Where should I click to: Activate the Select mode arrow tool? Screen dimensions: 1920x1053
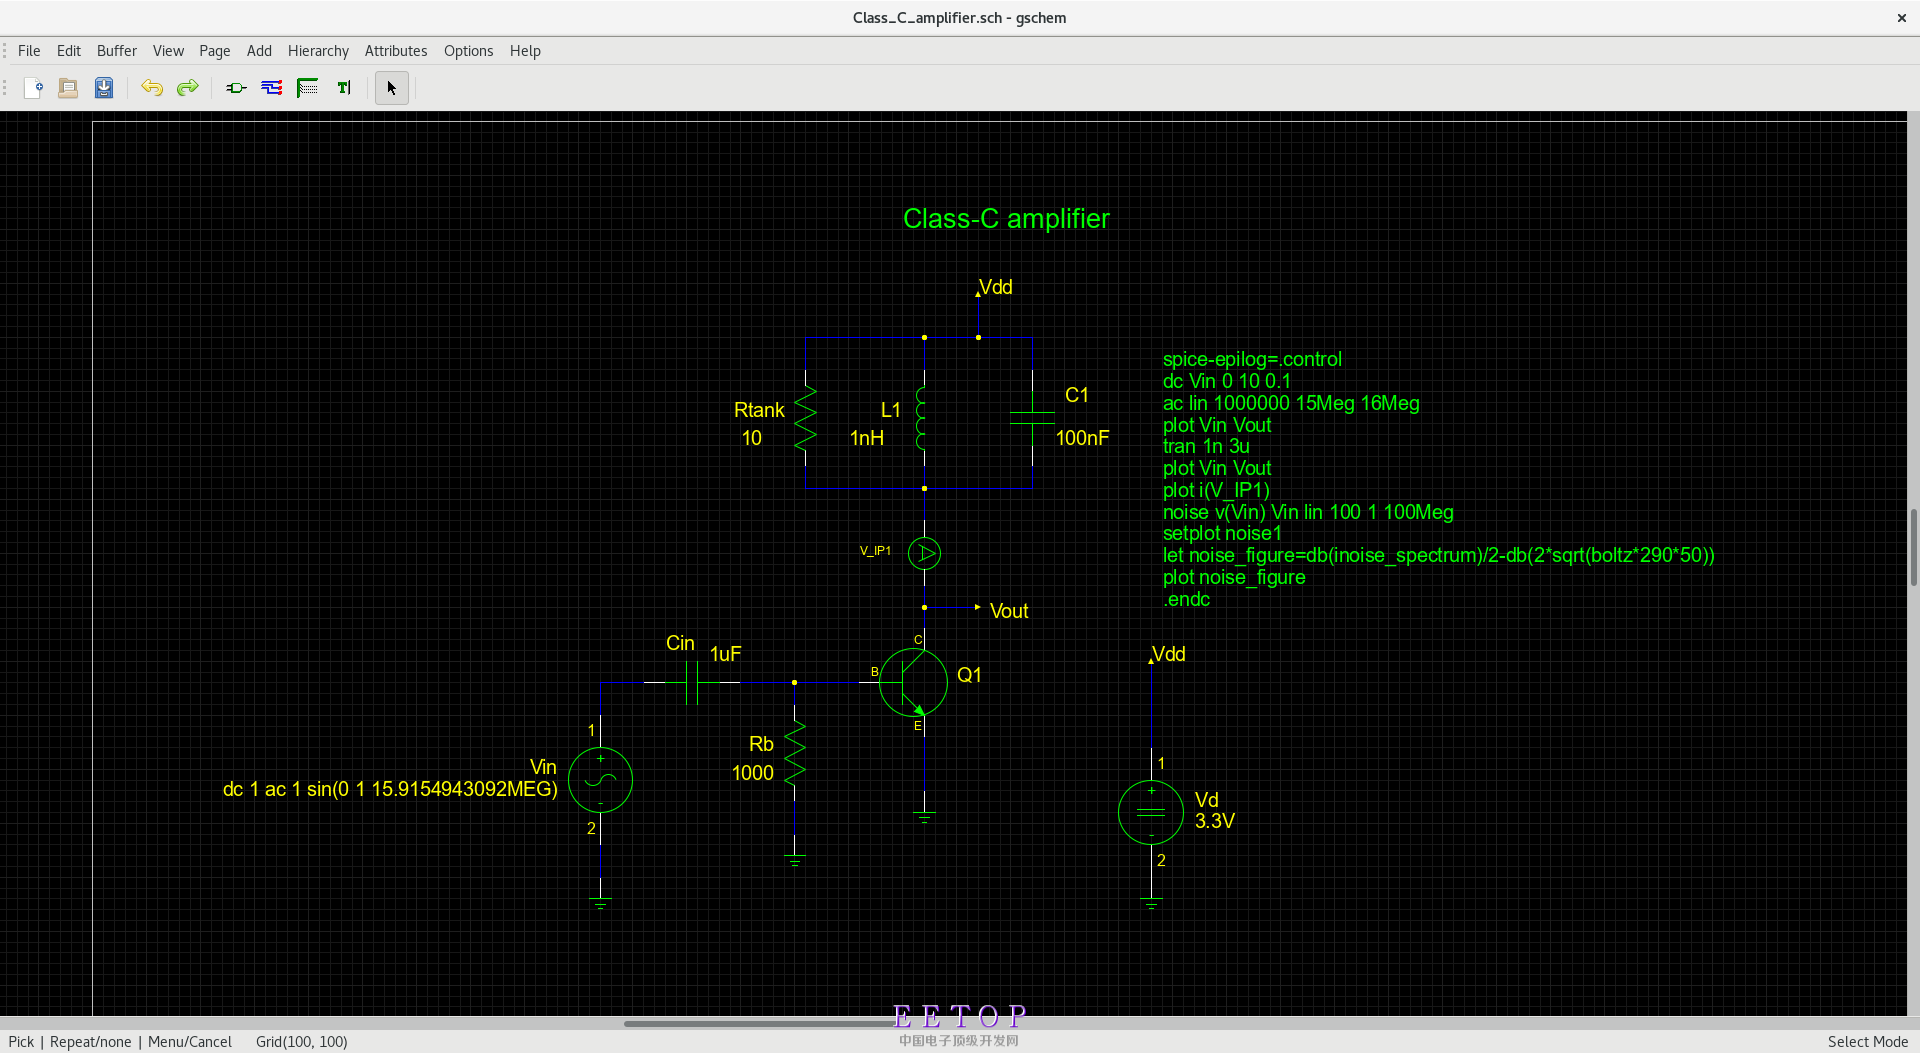(392, 88)
